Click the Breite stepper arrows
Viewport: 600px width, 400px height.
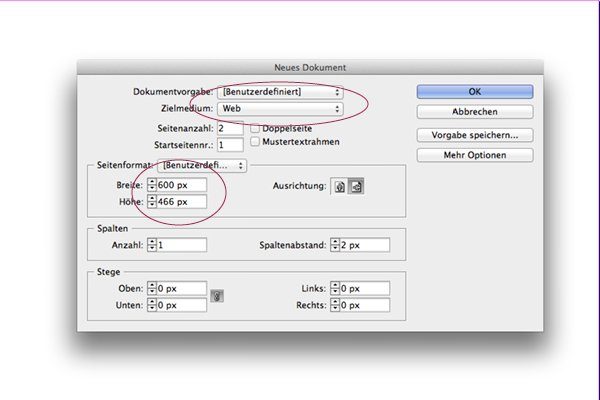152,185
